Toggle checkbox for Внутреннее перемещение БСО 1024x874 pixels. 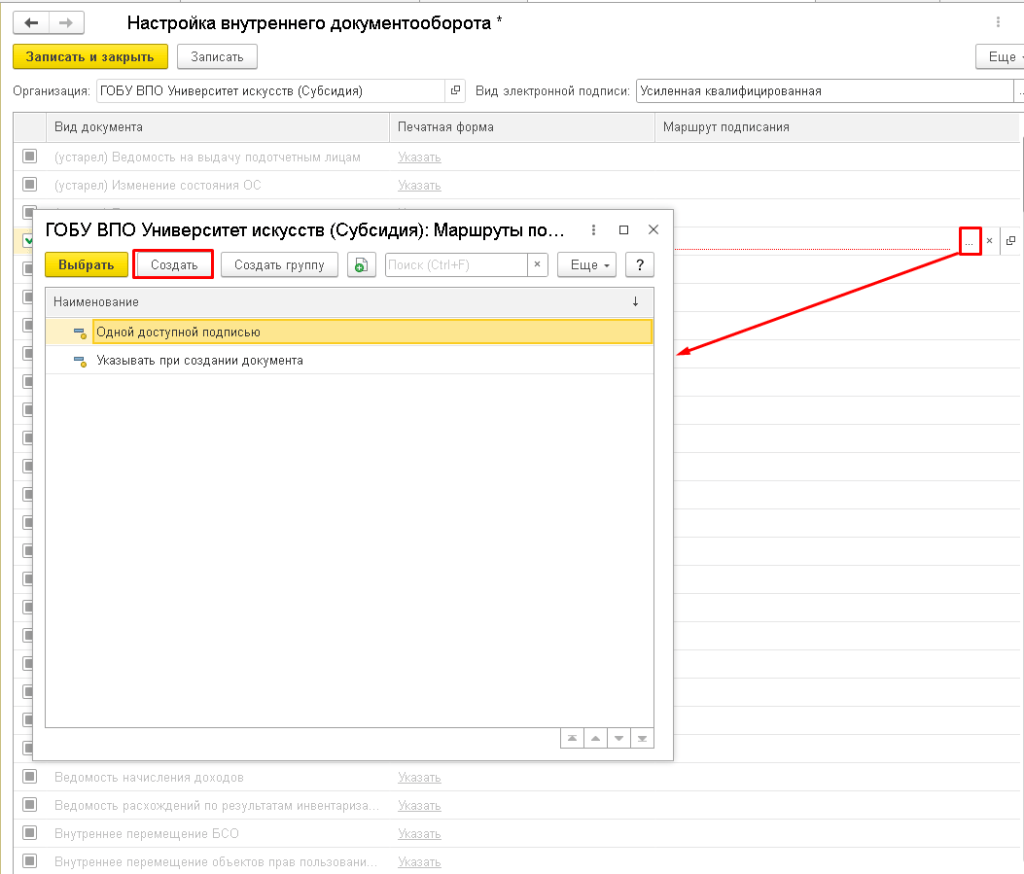click(29, 833)
